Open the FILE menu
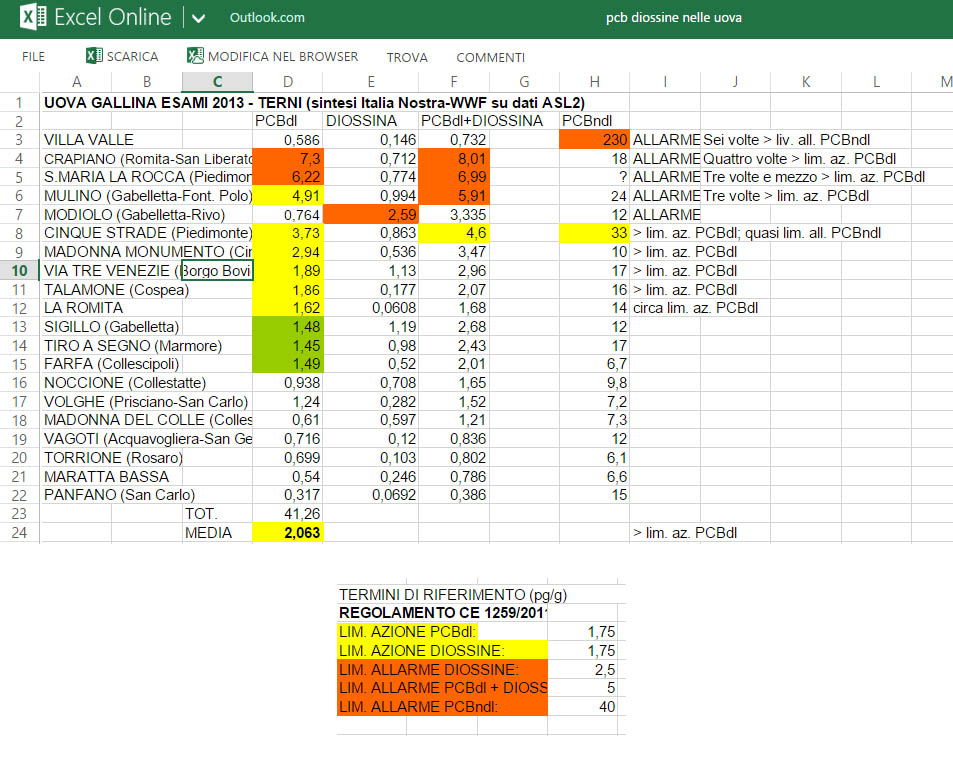The height and width of the screenshot is (766, 953). (x=33, y=57)
